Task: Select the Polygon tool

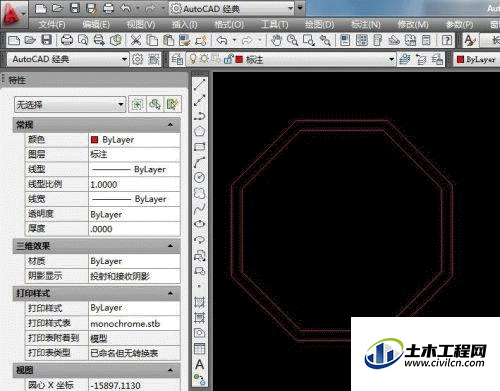Action: click(x=200, y=131)
